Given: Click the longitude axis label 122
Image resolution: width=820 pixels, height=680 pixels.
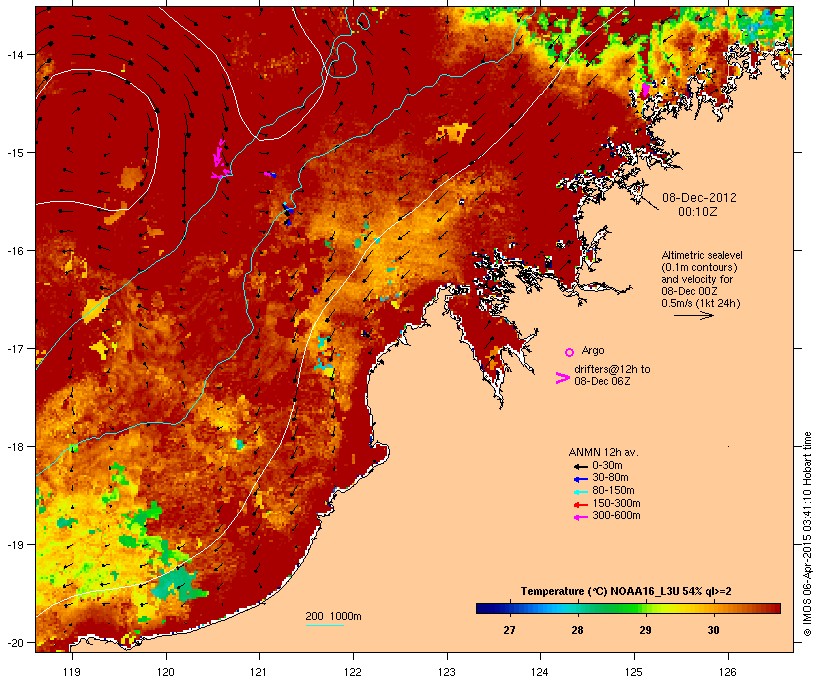Looking at the screenshot, I should pyautogui.click(x=353, y=672).
